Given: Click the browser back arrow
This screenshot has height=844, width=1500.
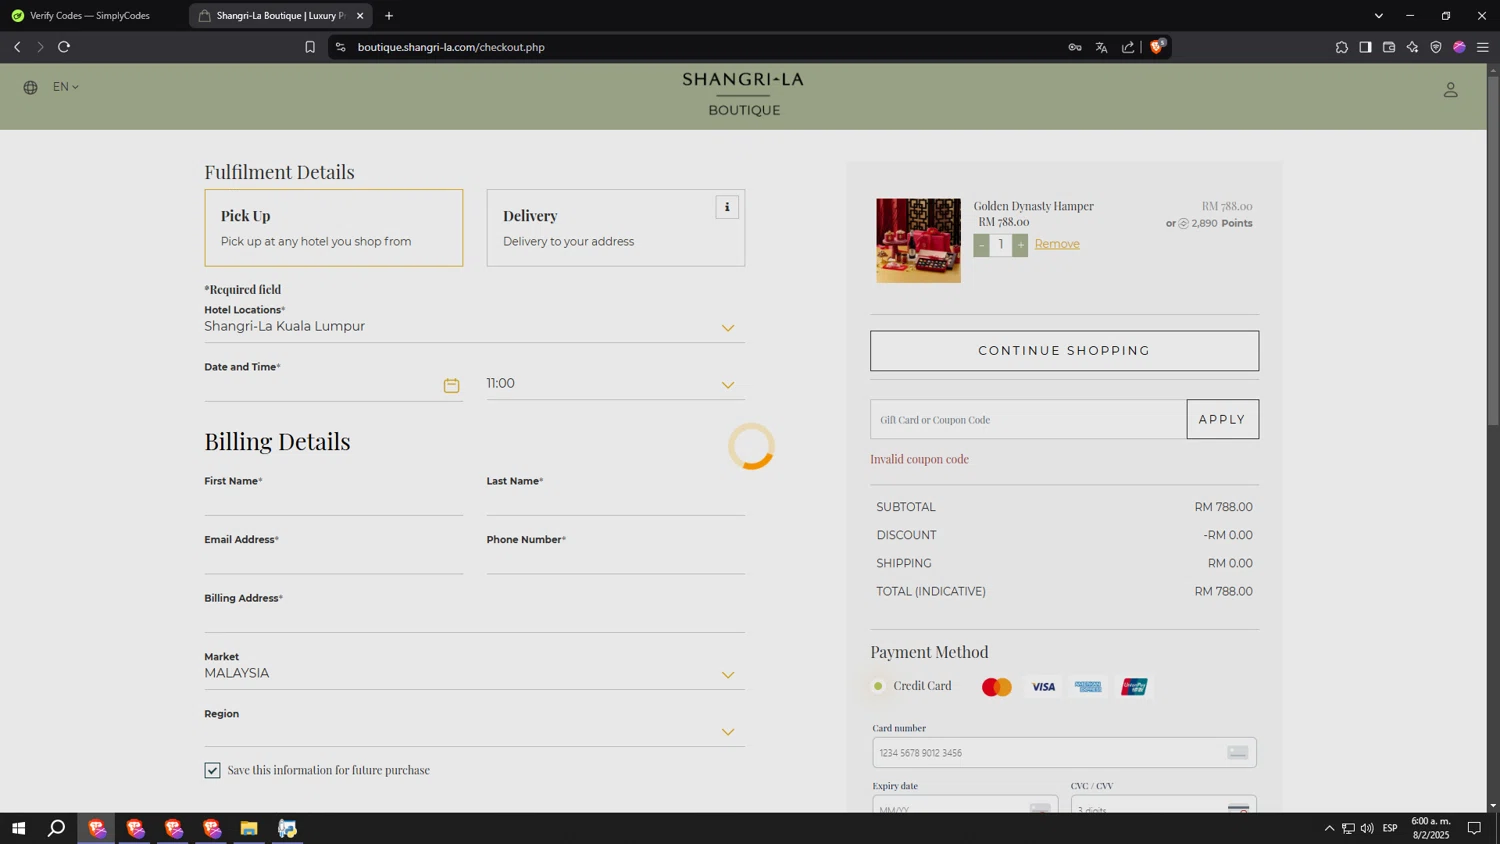Looking at the screenshot, I should (x=17, y=47).
